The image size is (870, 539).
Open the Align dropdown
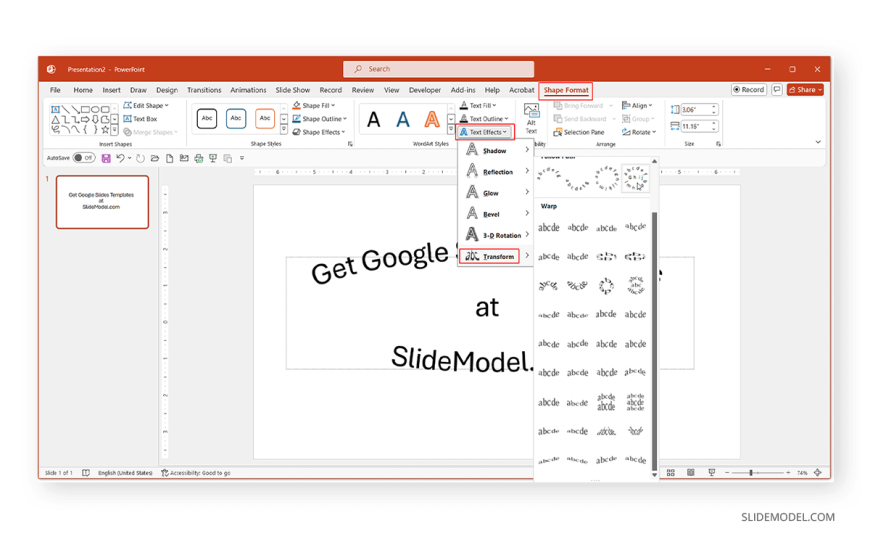pos(637,105)
